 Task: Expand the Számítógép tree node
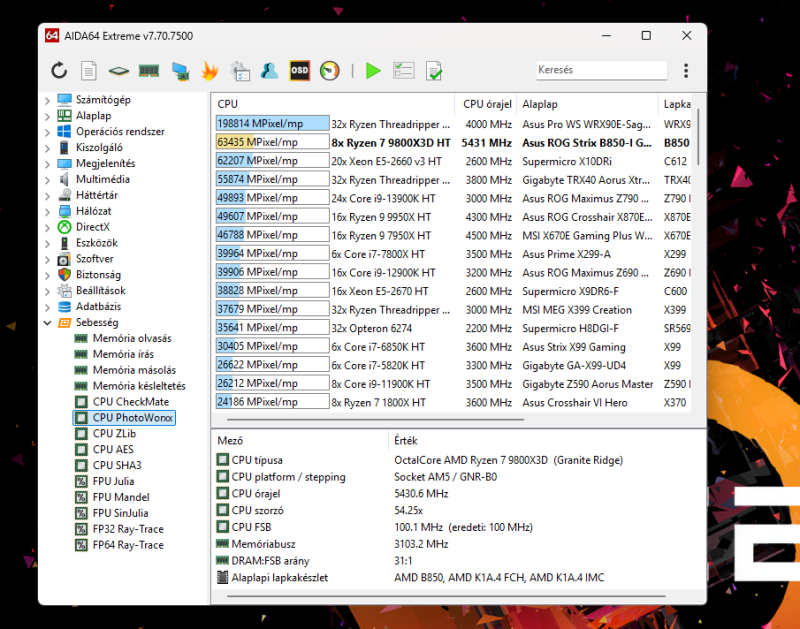(x=47, y=100)
